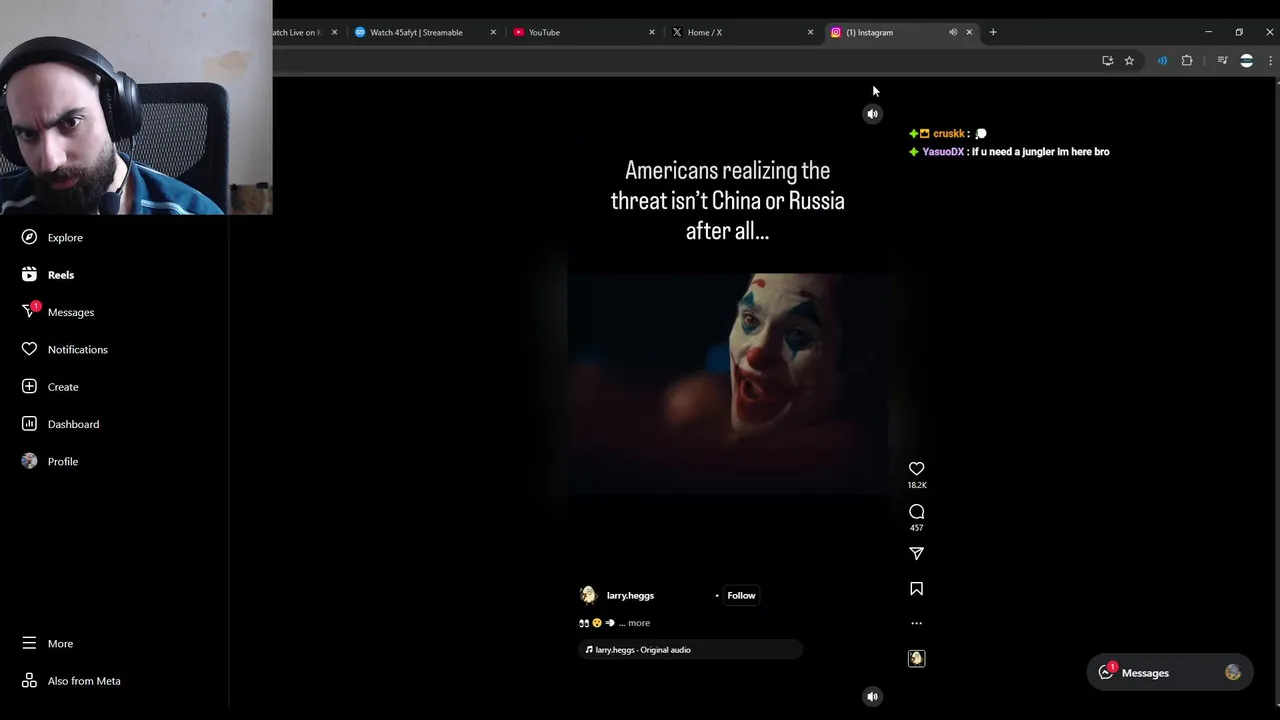This screenshot has width=1280, height=720.
Task: Follow larry.heggs
Action: pyautogui.click(x=741, y=595)
